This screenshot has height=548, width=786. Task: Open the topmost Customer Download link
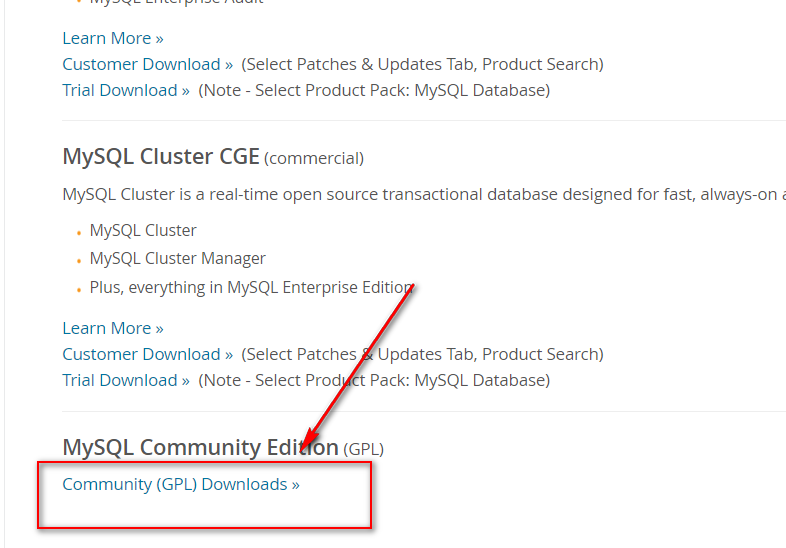[147, 64]
